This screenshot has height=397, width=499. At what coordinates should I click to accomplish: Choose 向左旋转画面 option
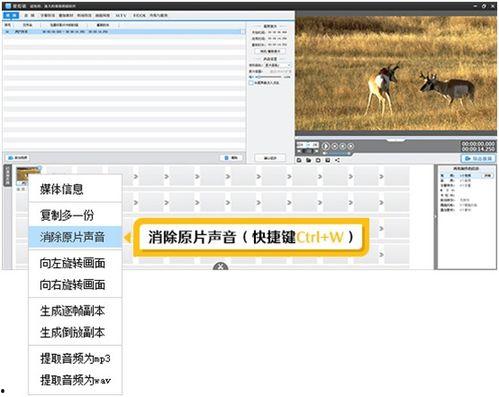tap(72, 263)
